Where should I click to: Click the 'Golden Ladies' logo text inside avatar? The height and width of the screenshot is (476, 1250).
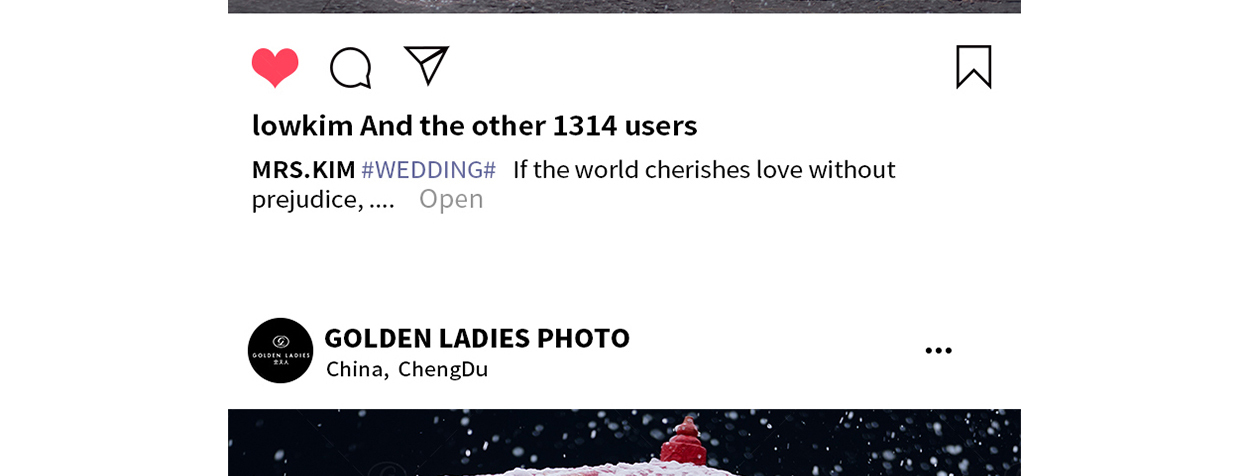click(280, 355)
